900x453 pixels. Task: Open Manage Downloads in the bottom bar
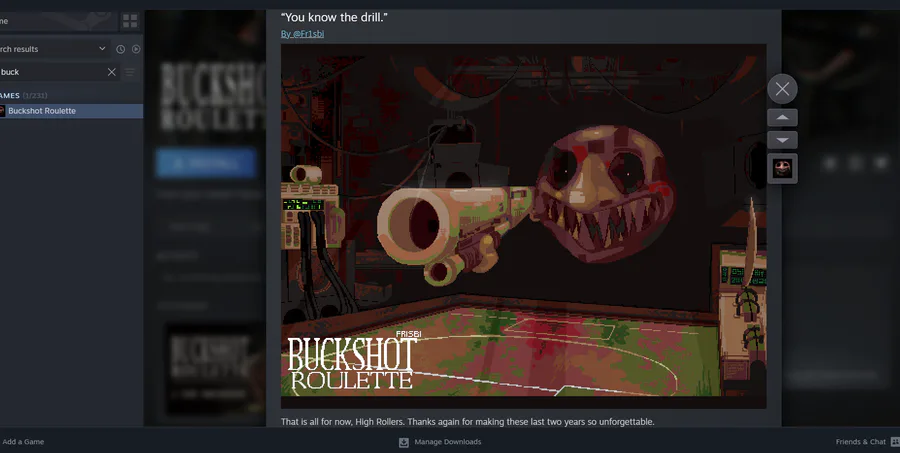440,442
